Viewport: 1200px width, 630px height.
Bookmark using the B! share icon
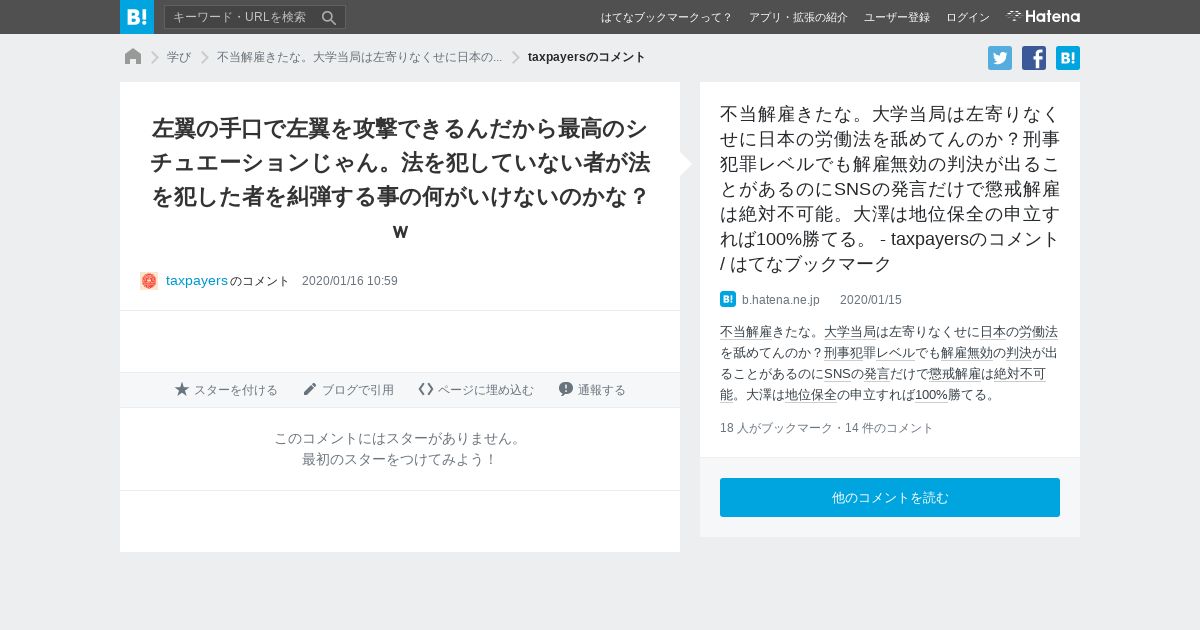coord(1068,58)
